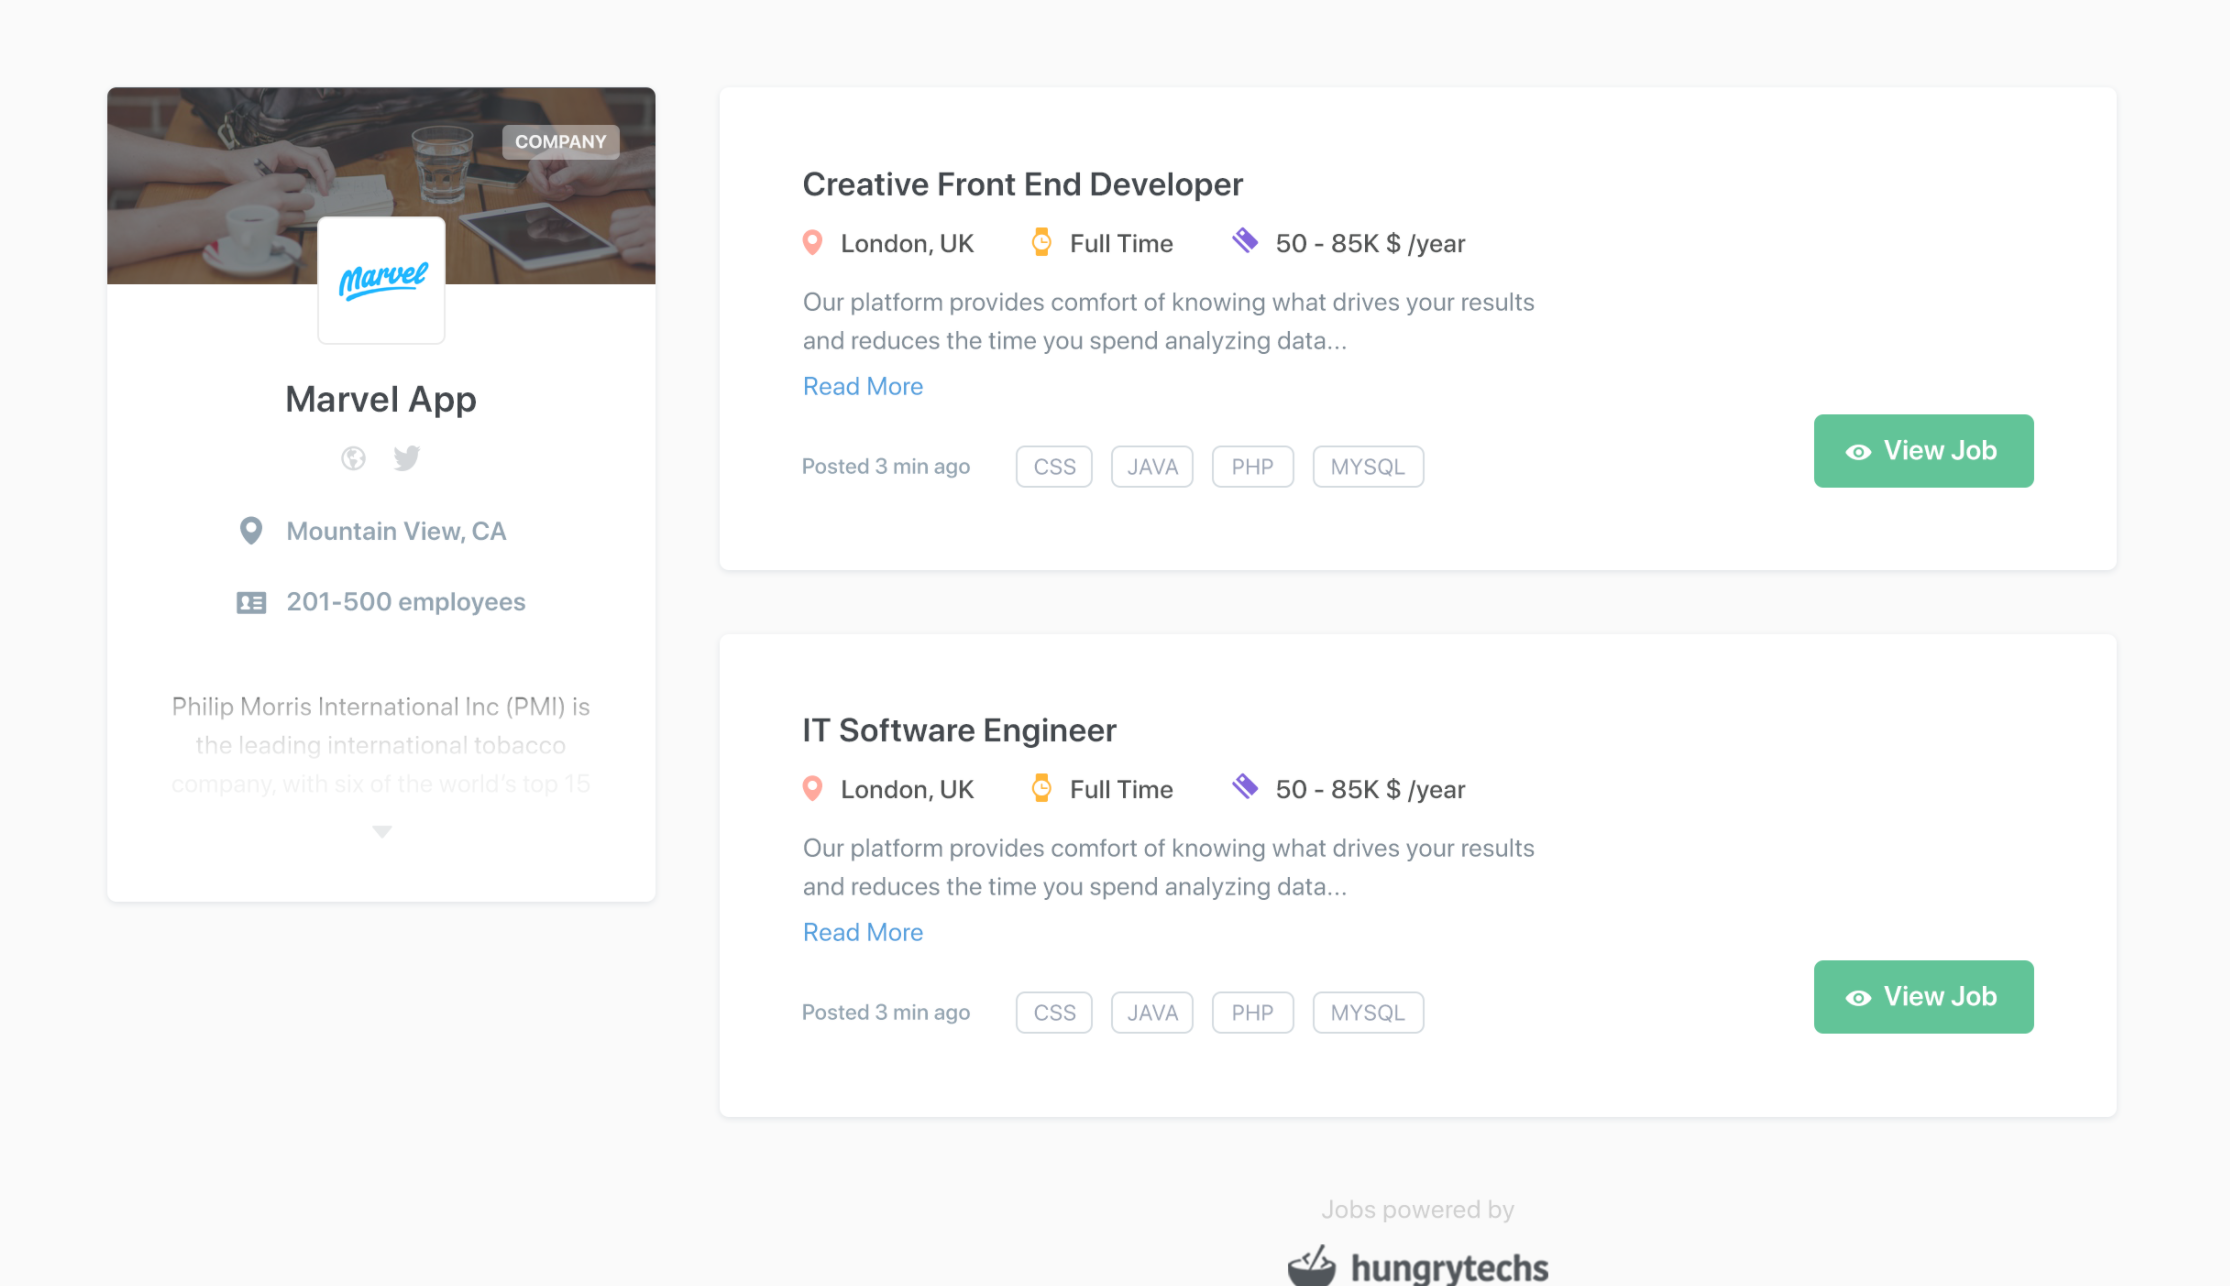This screenshot has width=2230, height=1286.
Task: Open the IT Software Engineer title
Action: pyautogui.click(x=959, y=730)
